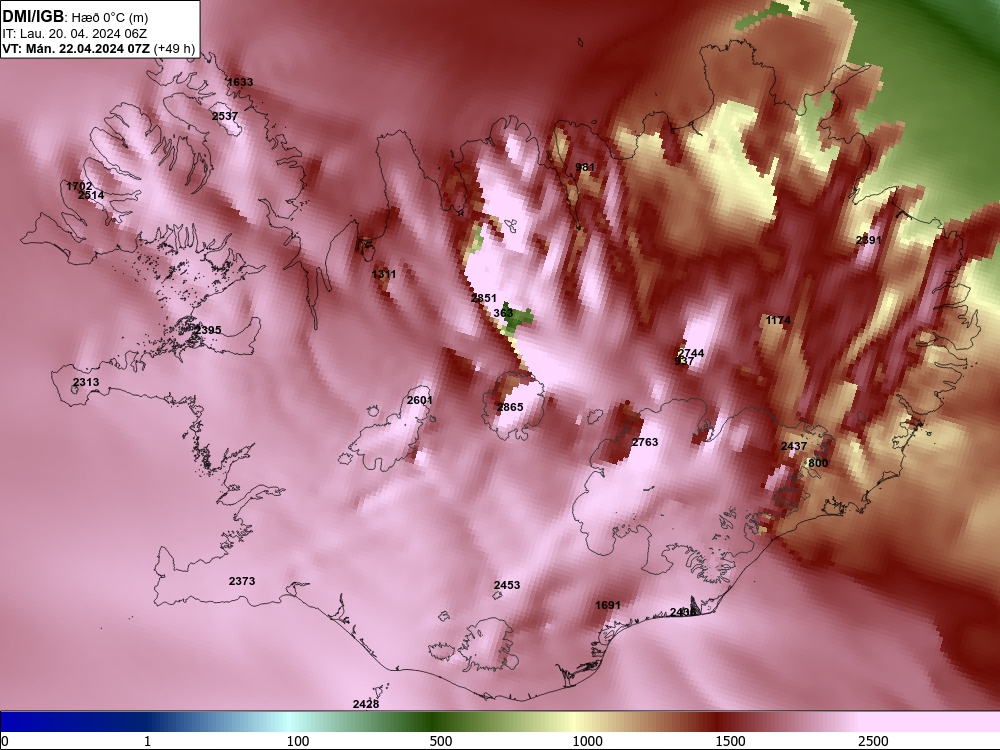Click the map value 2865
1000x750 pixels.
click(510, 407)
